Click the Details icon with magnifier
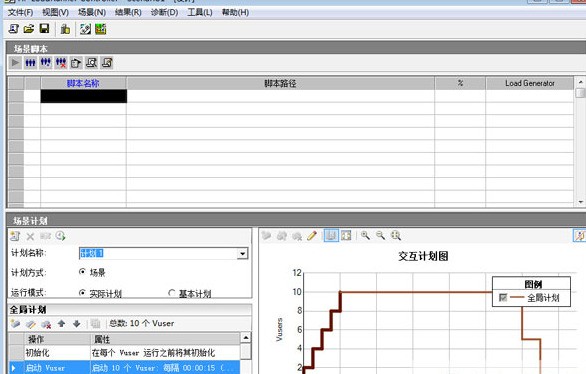 [x=92, y=62]
